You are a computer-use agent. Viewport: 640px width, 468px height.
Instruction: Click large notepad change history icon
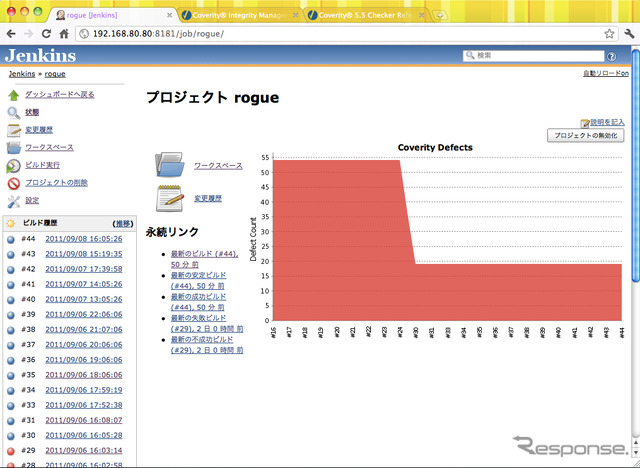tap(169, 198)
